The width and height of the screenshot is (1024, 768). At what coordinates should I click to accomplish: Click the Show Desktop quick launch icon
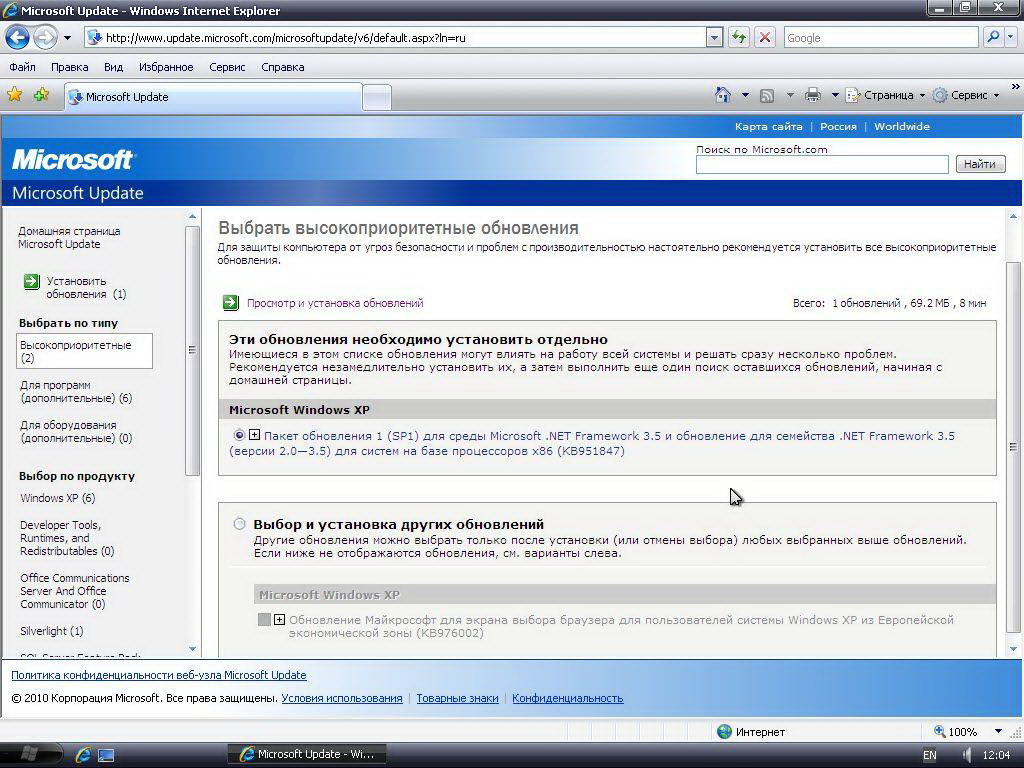click(106, 755)
